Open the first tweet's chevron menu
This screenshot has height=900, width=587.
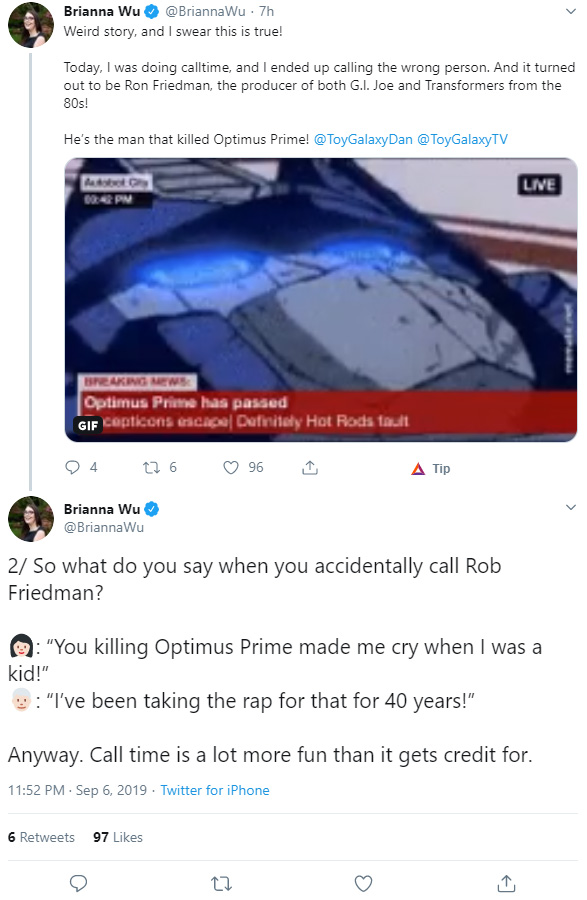pyautogui.click(x=570, y=11)
